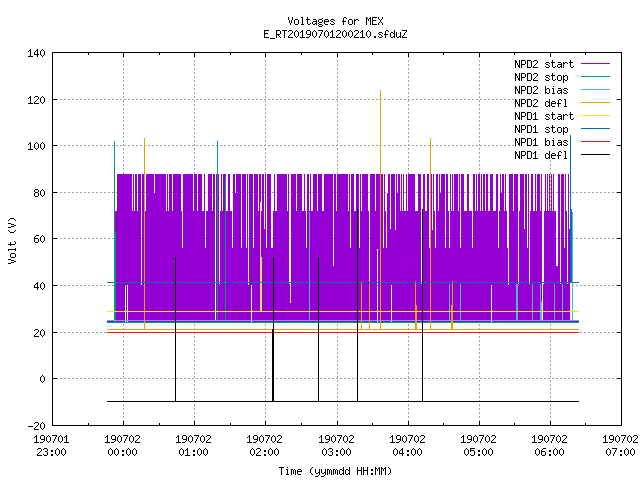Screen dimensions: 640x480
Task: Click the black NPD1 defl legend line
Action: click(595, 155)
